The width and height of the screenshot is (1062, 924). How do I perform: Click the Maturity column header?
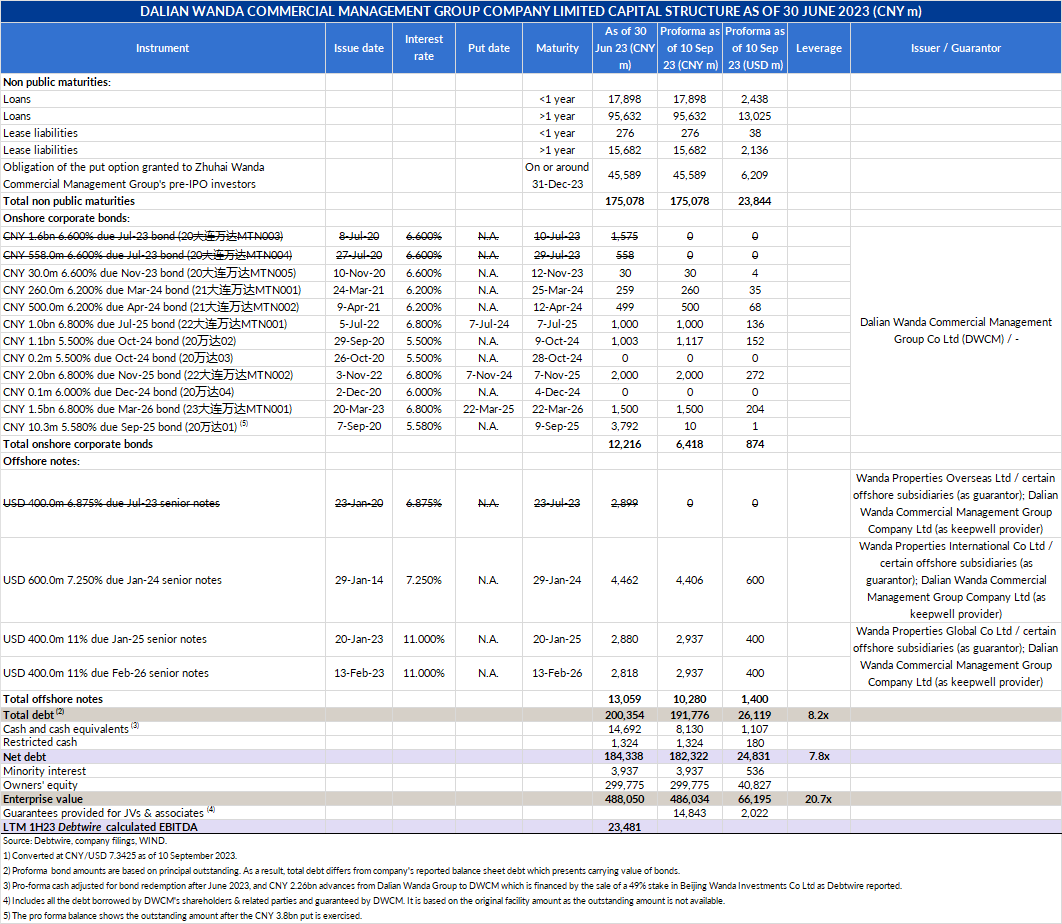557,48
